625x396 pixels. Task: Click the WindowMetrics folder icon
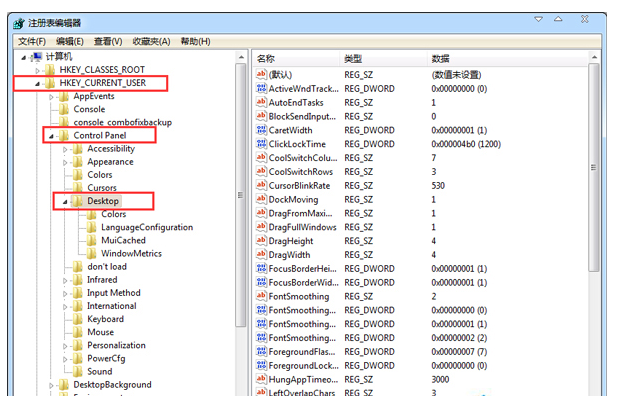[x=92, y=253]
